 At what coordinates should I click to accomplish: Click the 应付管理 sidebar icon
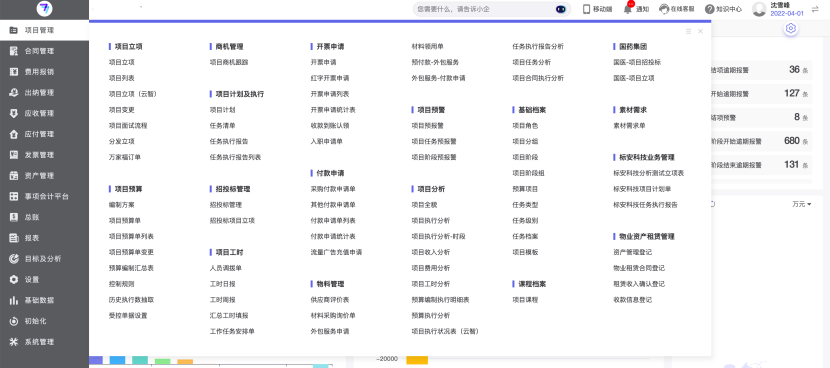[x=14, y=134]
